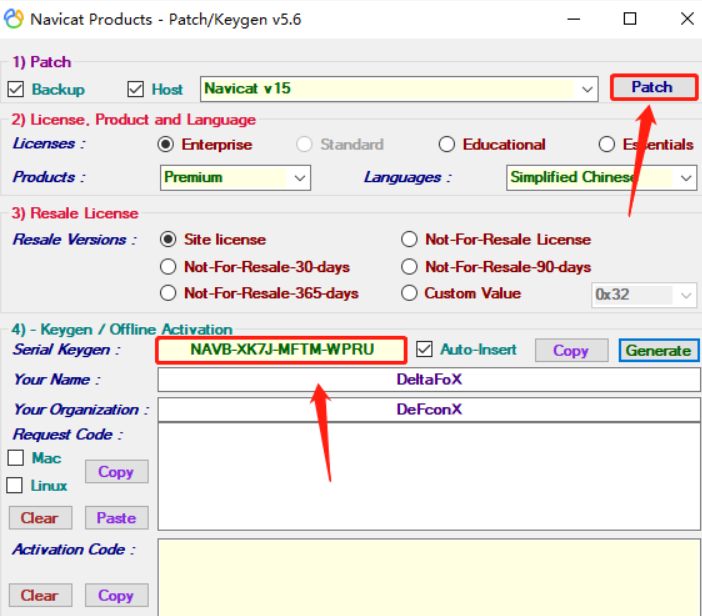Close the Patch/Keygen window
The height and width of the screenshot is (616, 702).
point(687,19)
